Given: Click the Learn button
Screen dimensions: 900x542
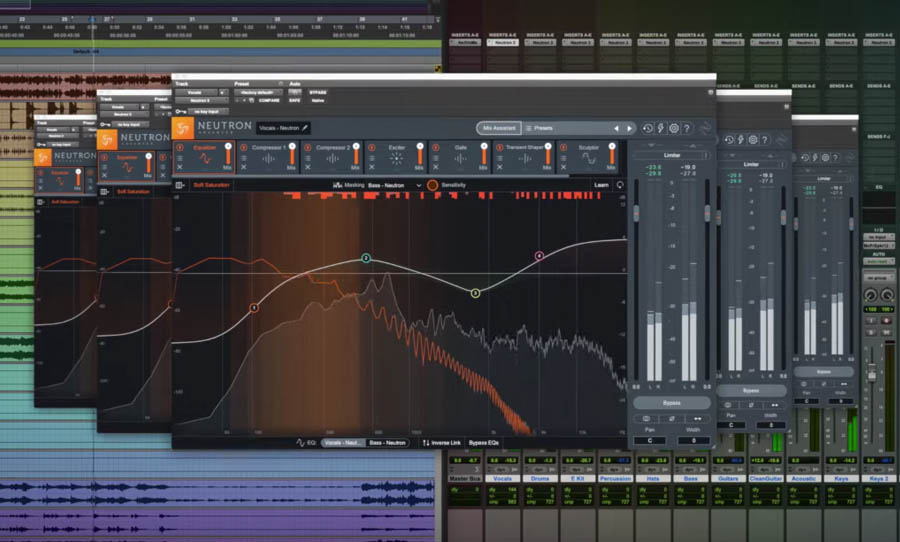Looking at the screenshot, I should 602,185.
